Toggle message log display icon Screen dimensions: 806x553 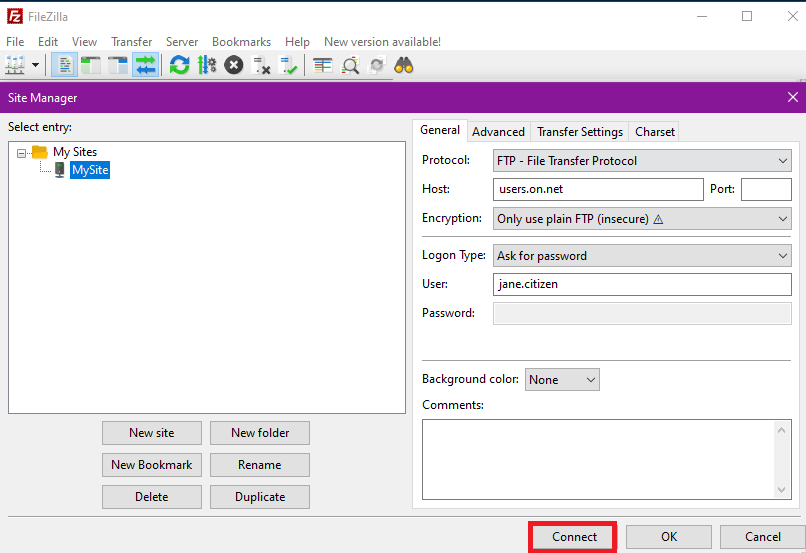click(x=65, y=65)
